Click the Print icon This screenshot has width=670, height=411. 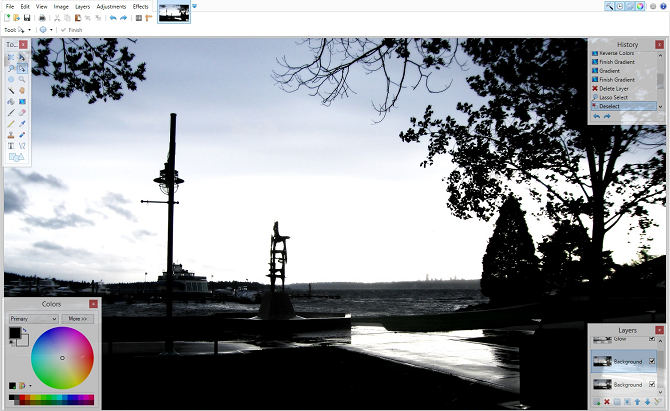tap(42, 18)
